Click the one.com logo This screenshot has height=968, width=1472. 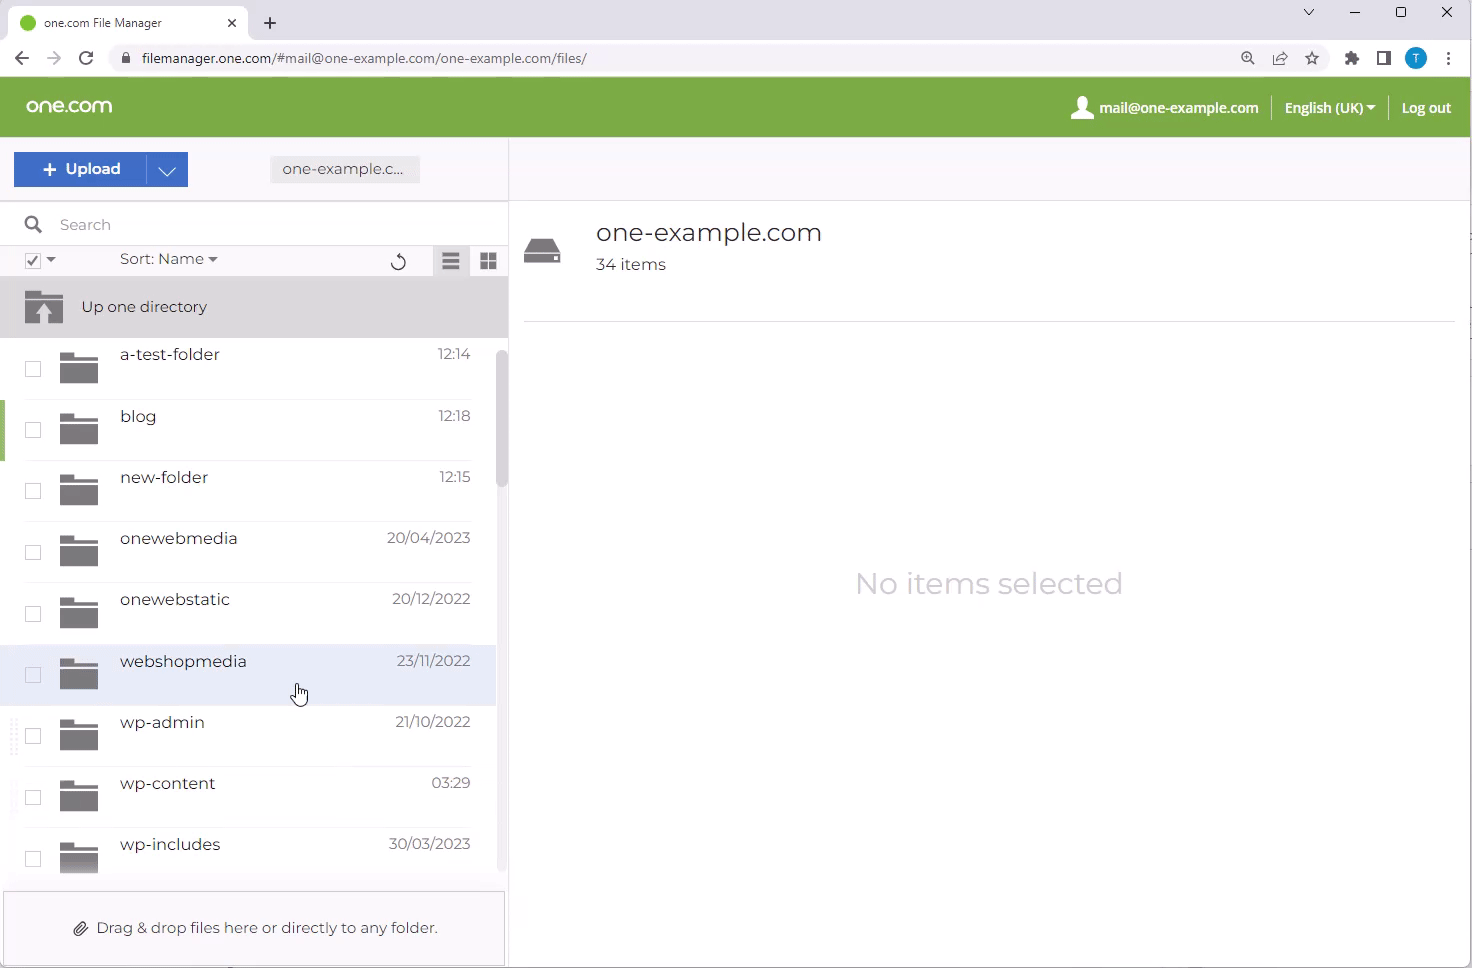(68, 106)
